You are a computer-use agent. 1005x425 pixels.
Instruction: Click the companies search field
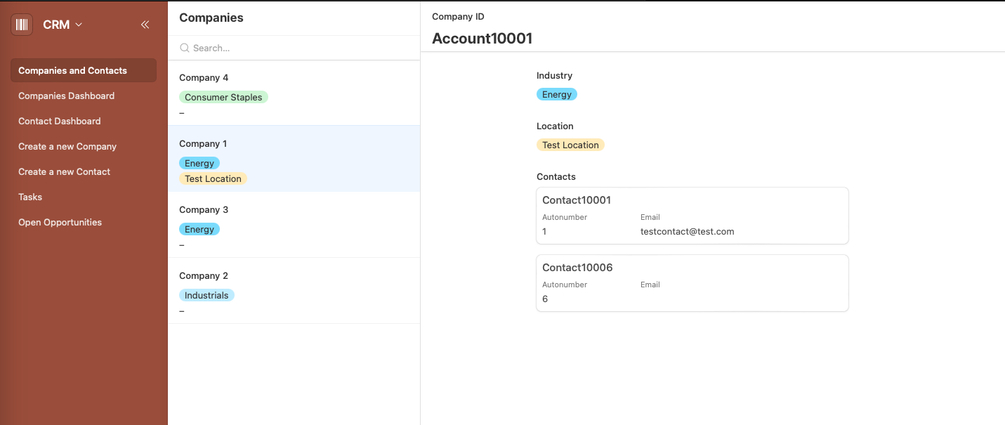click(x=300, y=48)
